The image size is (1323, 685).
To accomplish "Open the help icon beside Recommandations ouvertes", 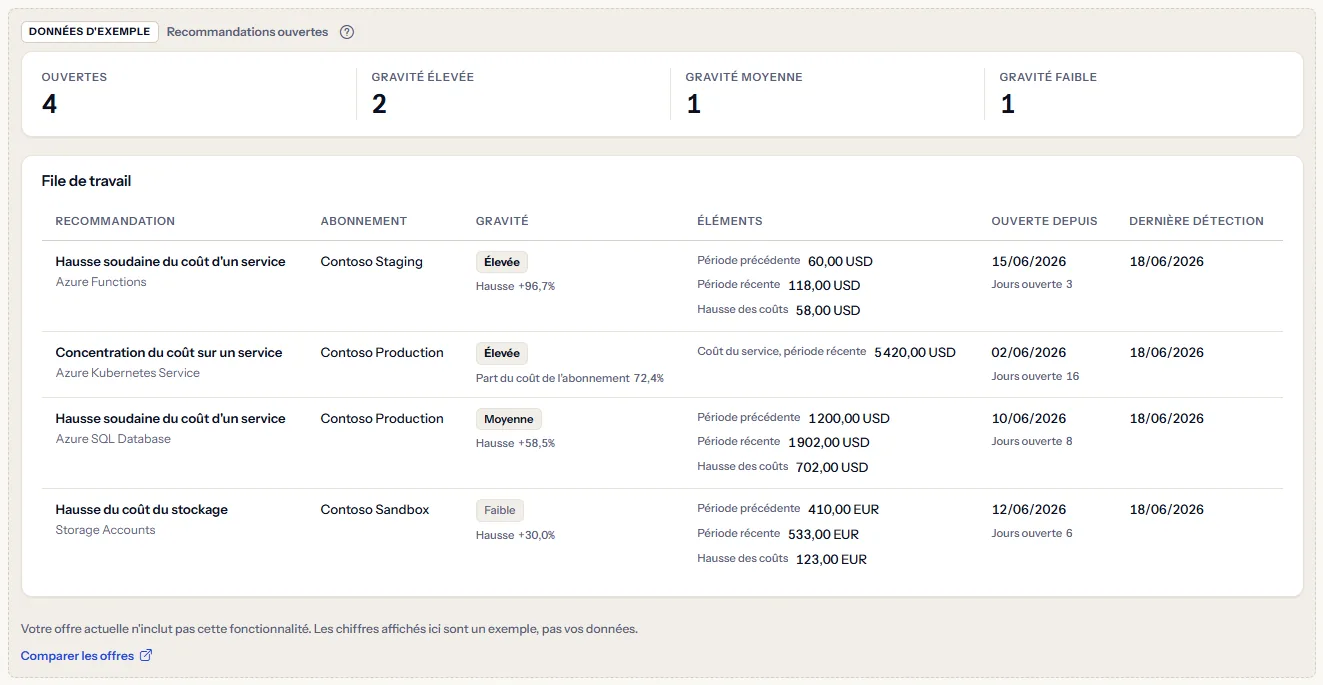I will coord(347,32).
